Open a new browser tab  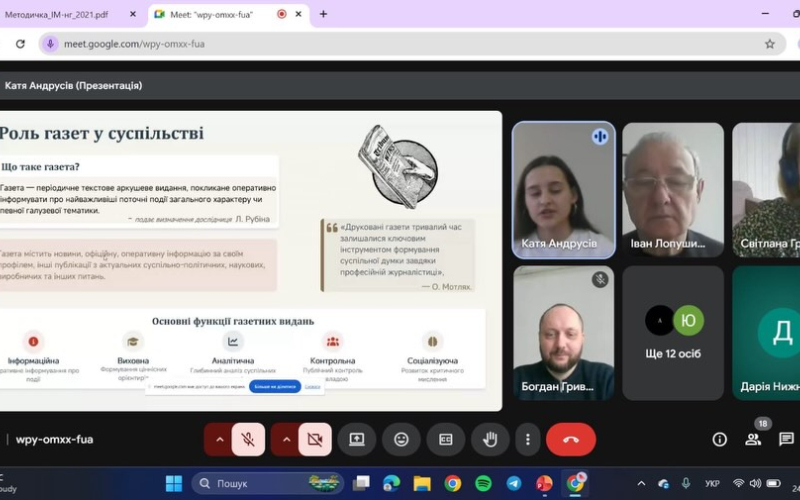click(323, 14)
